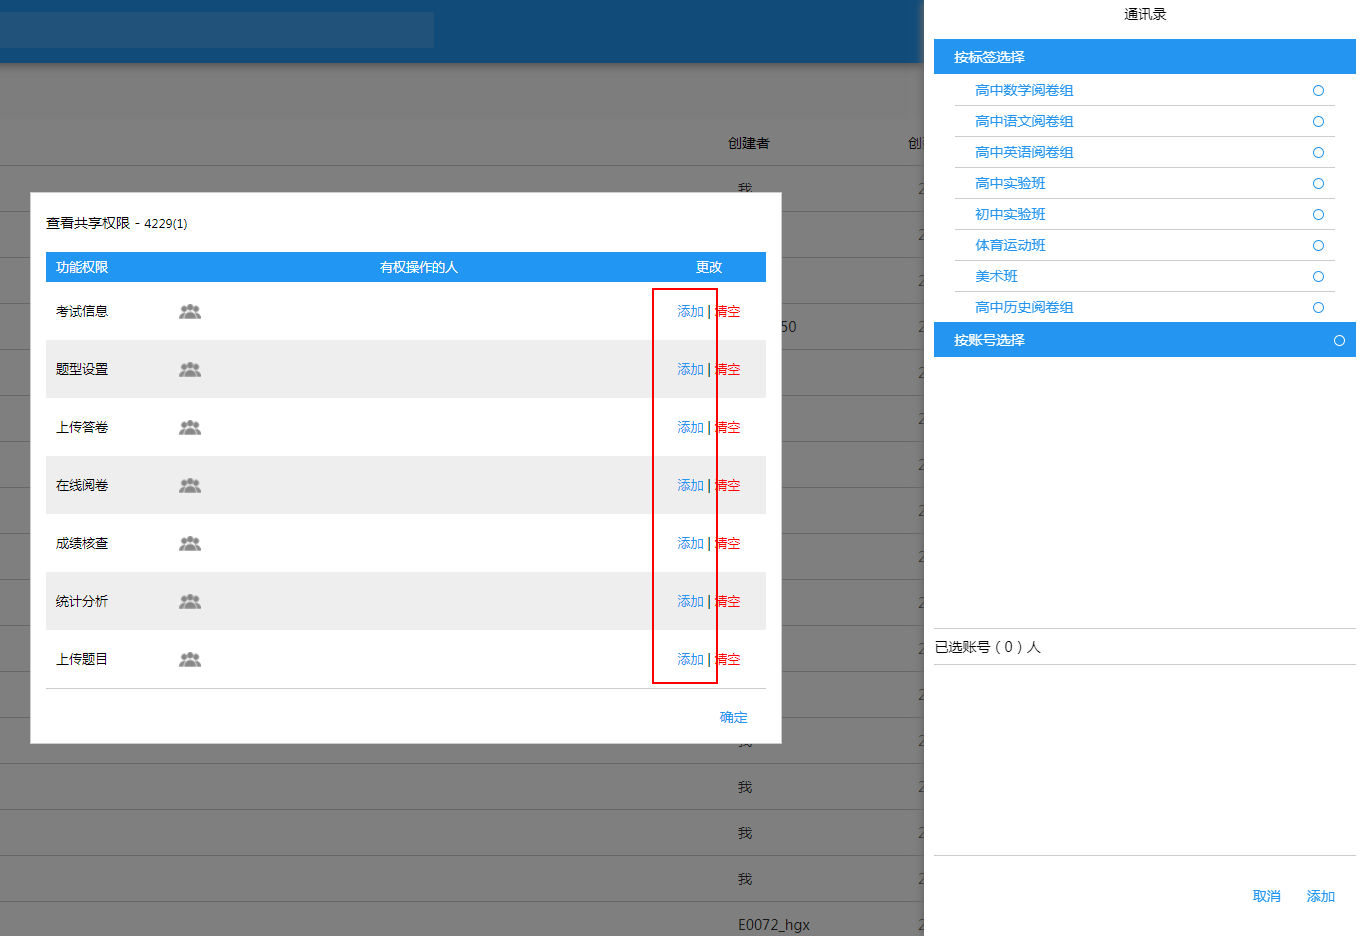Collapse the 按标签选择 section
This screenshot has height=936, width=1366.
pyautogui.click(x=989, y=57)
